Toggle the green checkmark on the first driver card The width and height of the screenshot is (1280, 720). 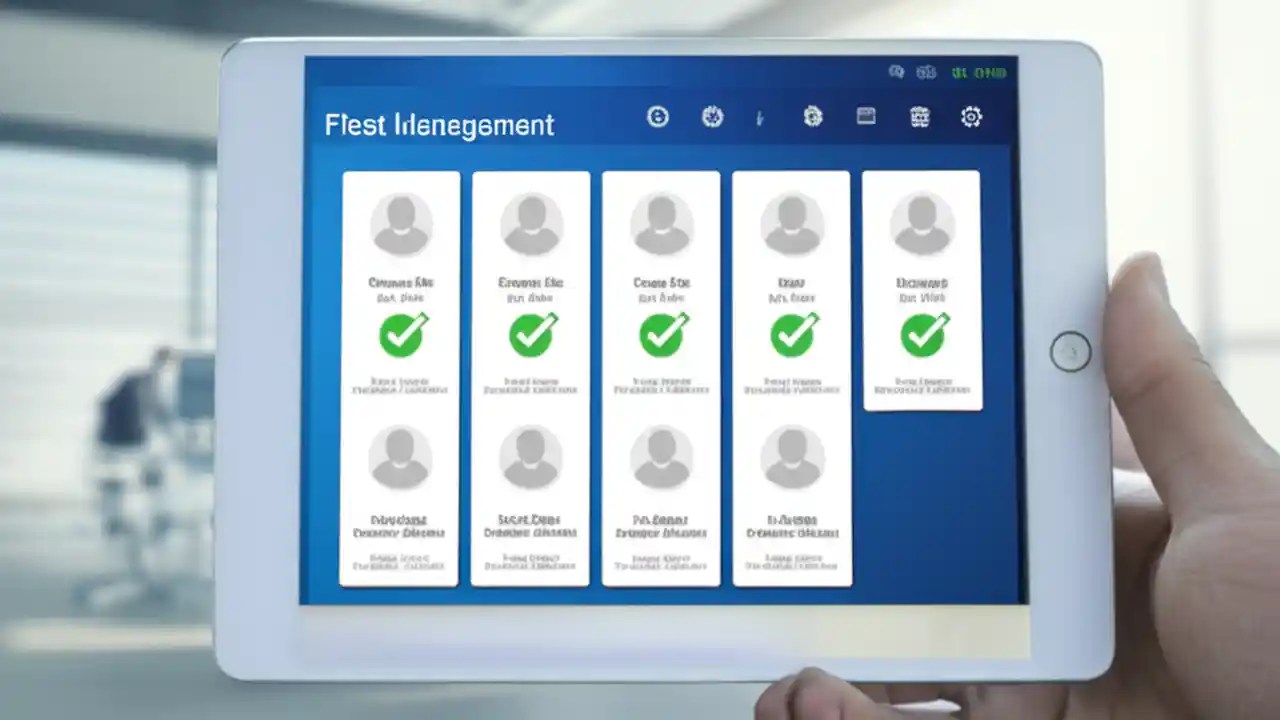402,335
